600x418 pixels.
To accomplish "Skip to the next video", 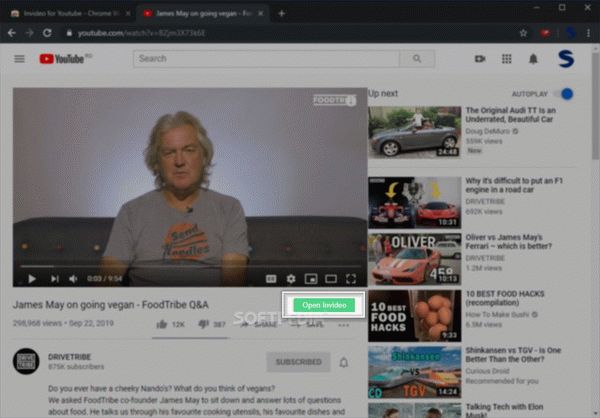I will click(55, 279).
